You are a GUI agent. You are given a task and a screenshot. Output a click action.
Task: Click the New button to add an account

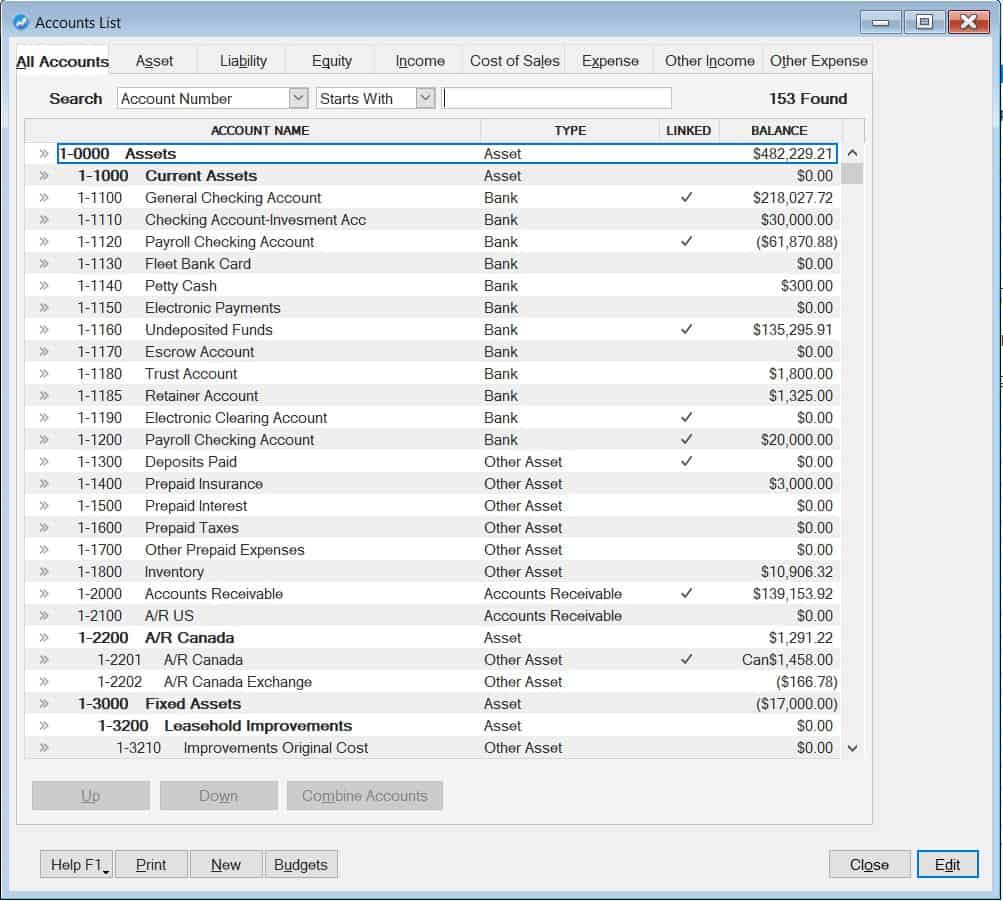226,865
